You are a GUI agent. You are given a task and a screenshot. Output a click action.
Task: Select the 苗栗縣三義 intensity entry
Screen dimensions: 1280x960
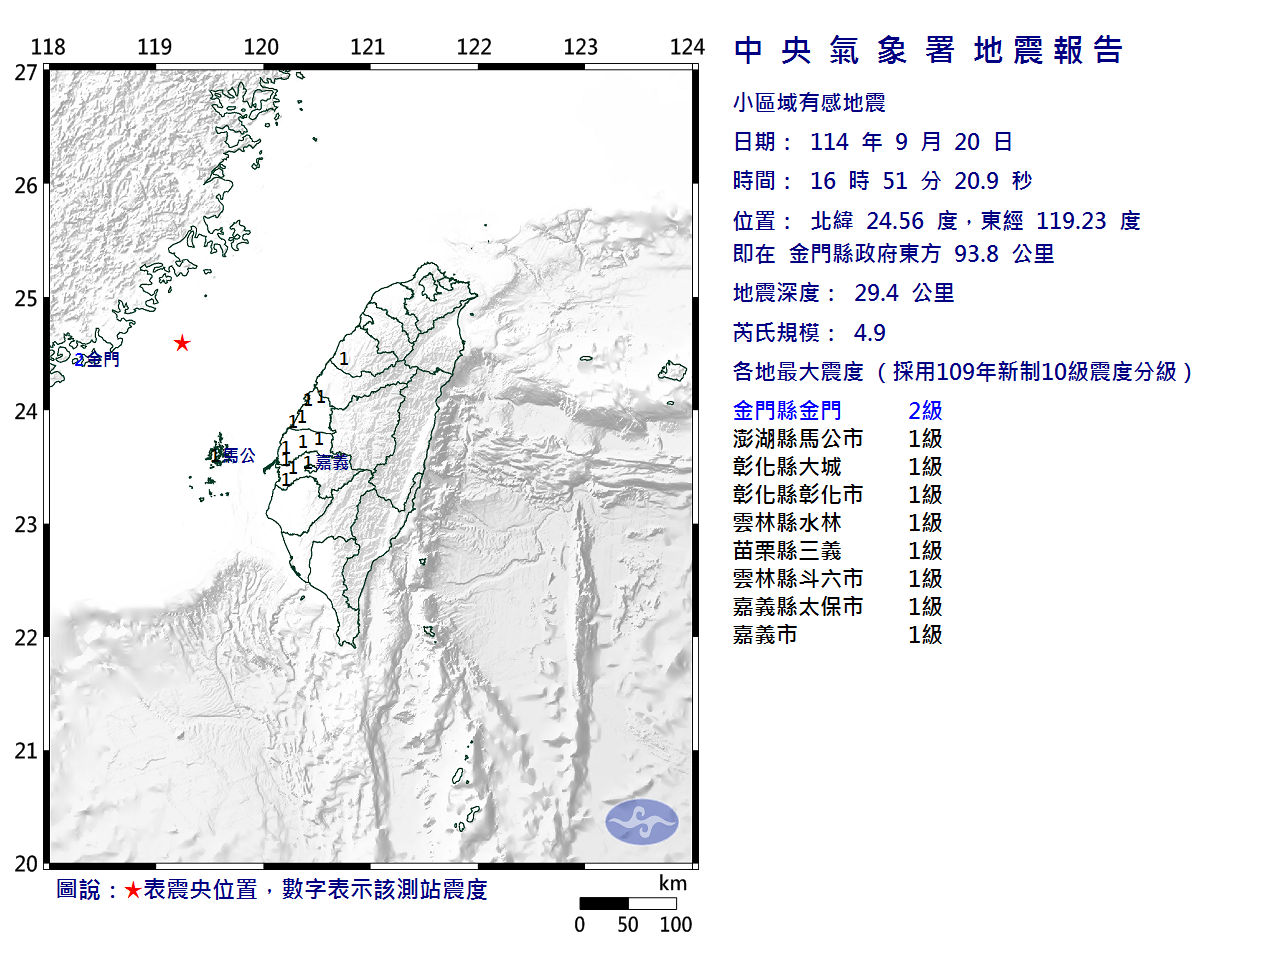click(837, 550)
